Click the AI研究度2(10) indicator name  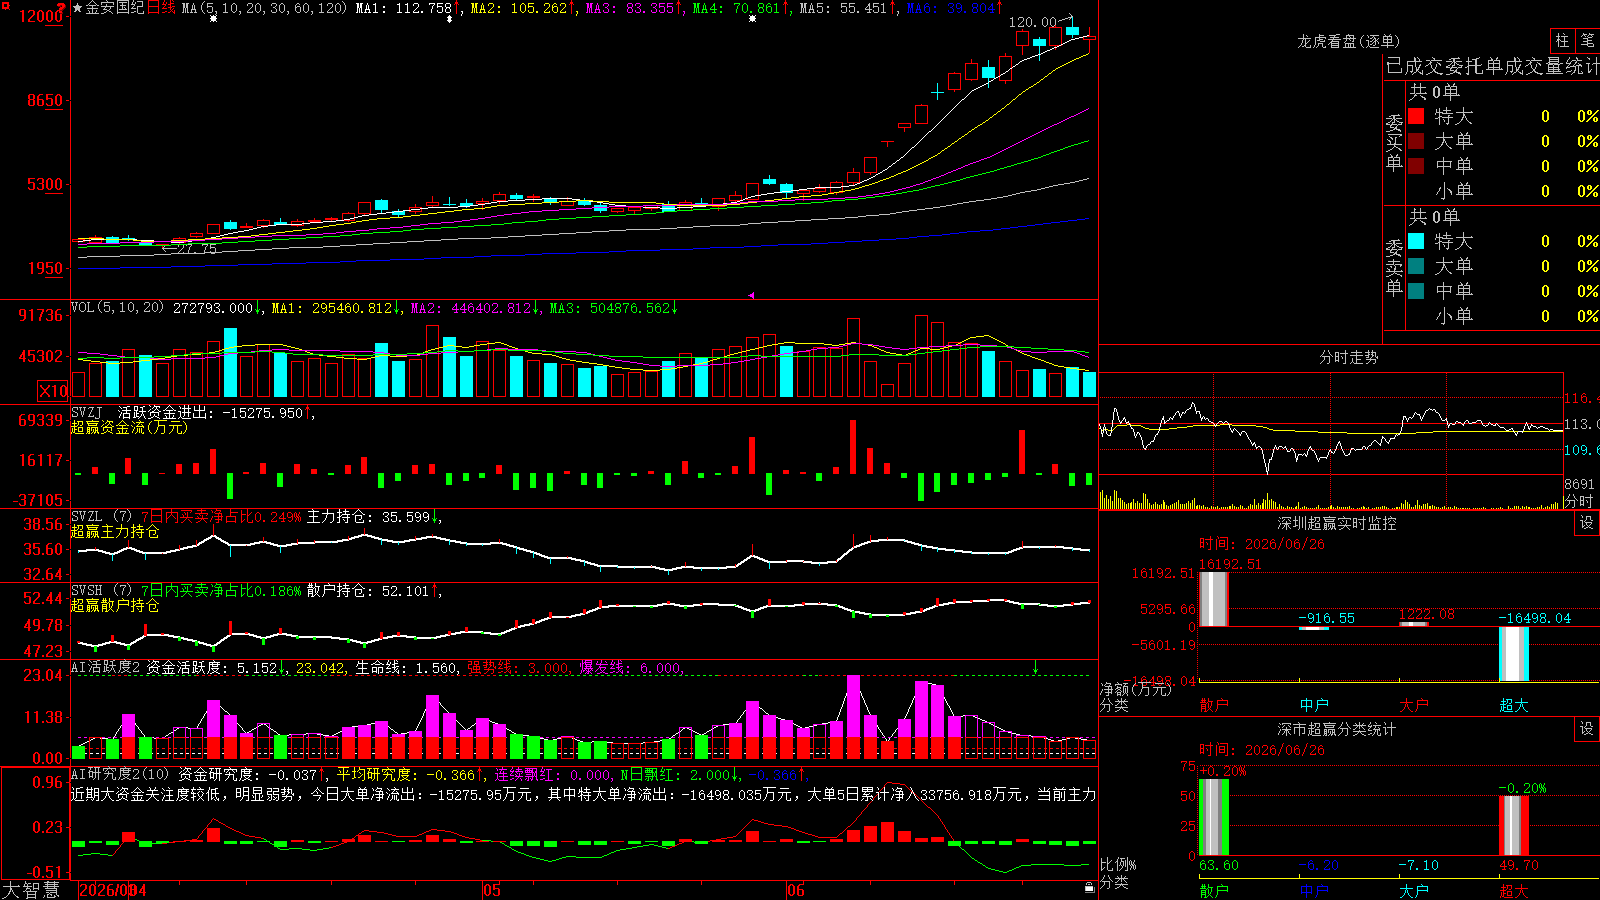[x=120, y=774]
